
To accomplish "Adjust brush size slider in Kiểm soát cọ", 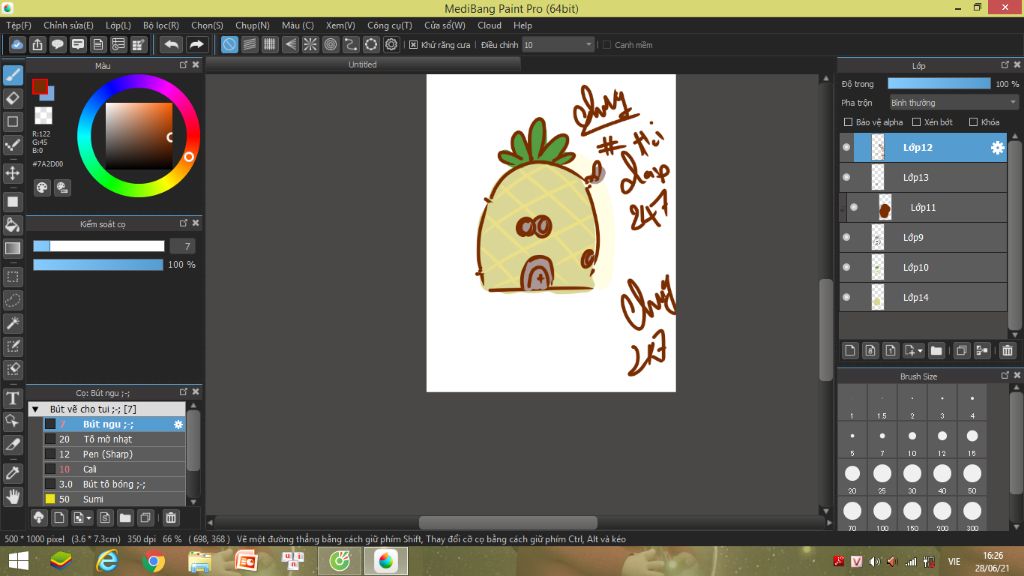I will [99, 246].
